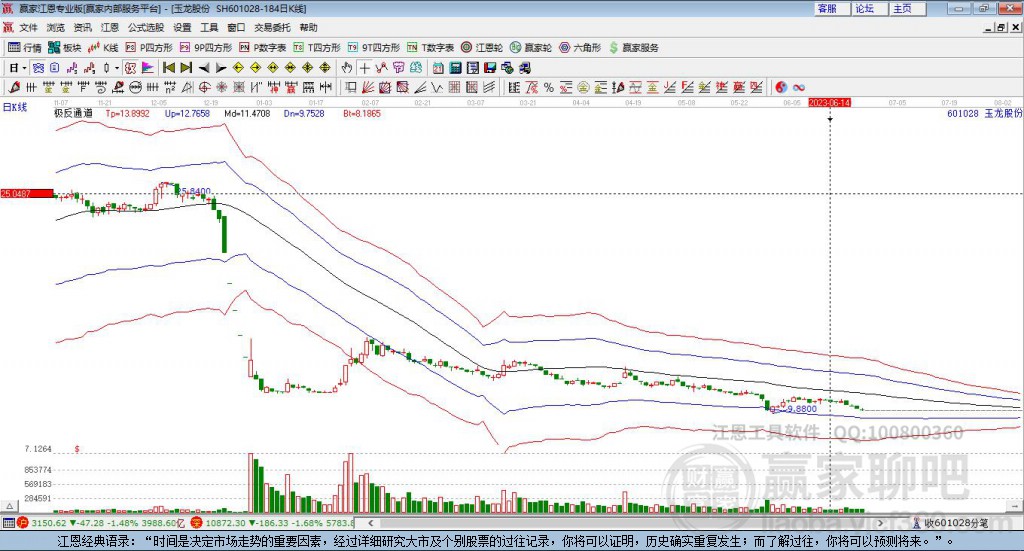Toggle the 行情 quotes view
Viewport: 1024px width, 551px height.
(x=25, y=48)
